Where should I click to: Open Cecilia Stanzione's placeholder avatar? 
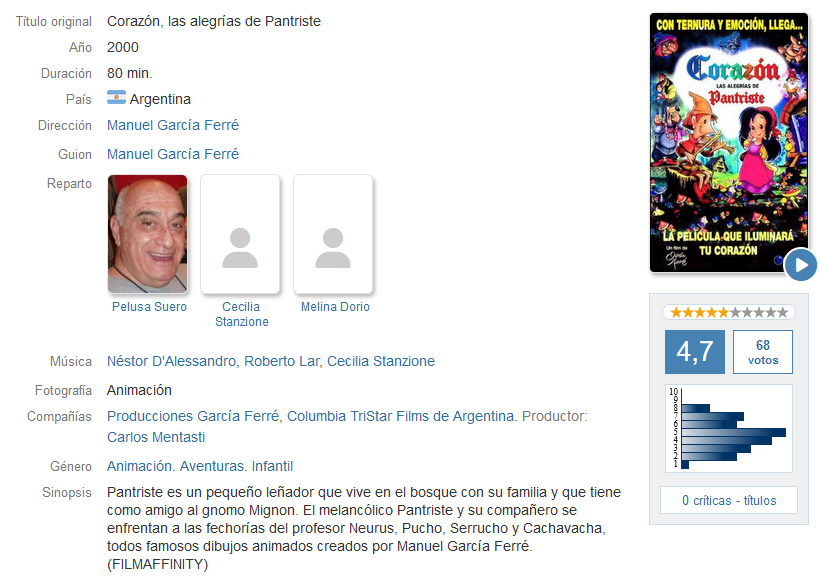click(240, 234)
